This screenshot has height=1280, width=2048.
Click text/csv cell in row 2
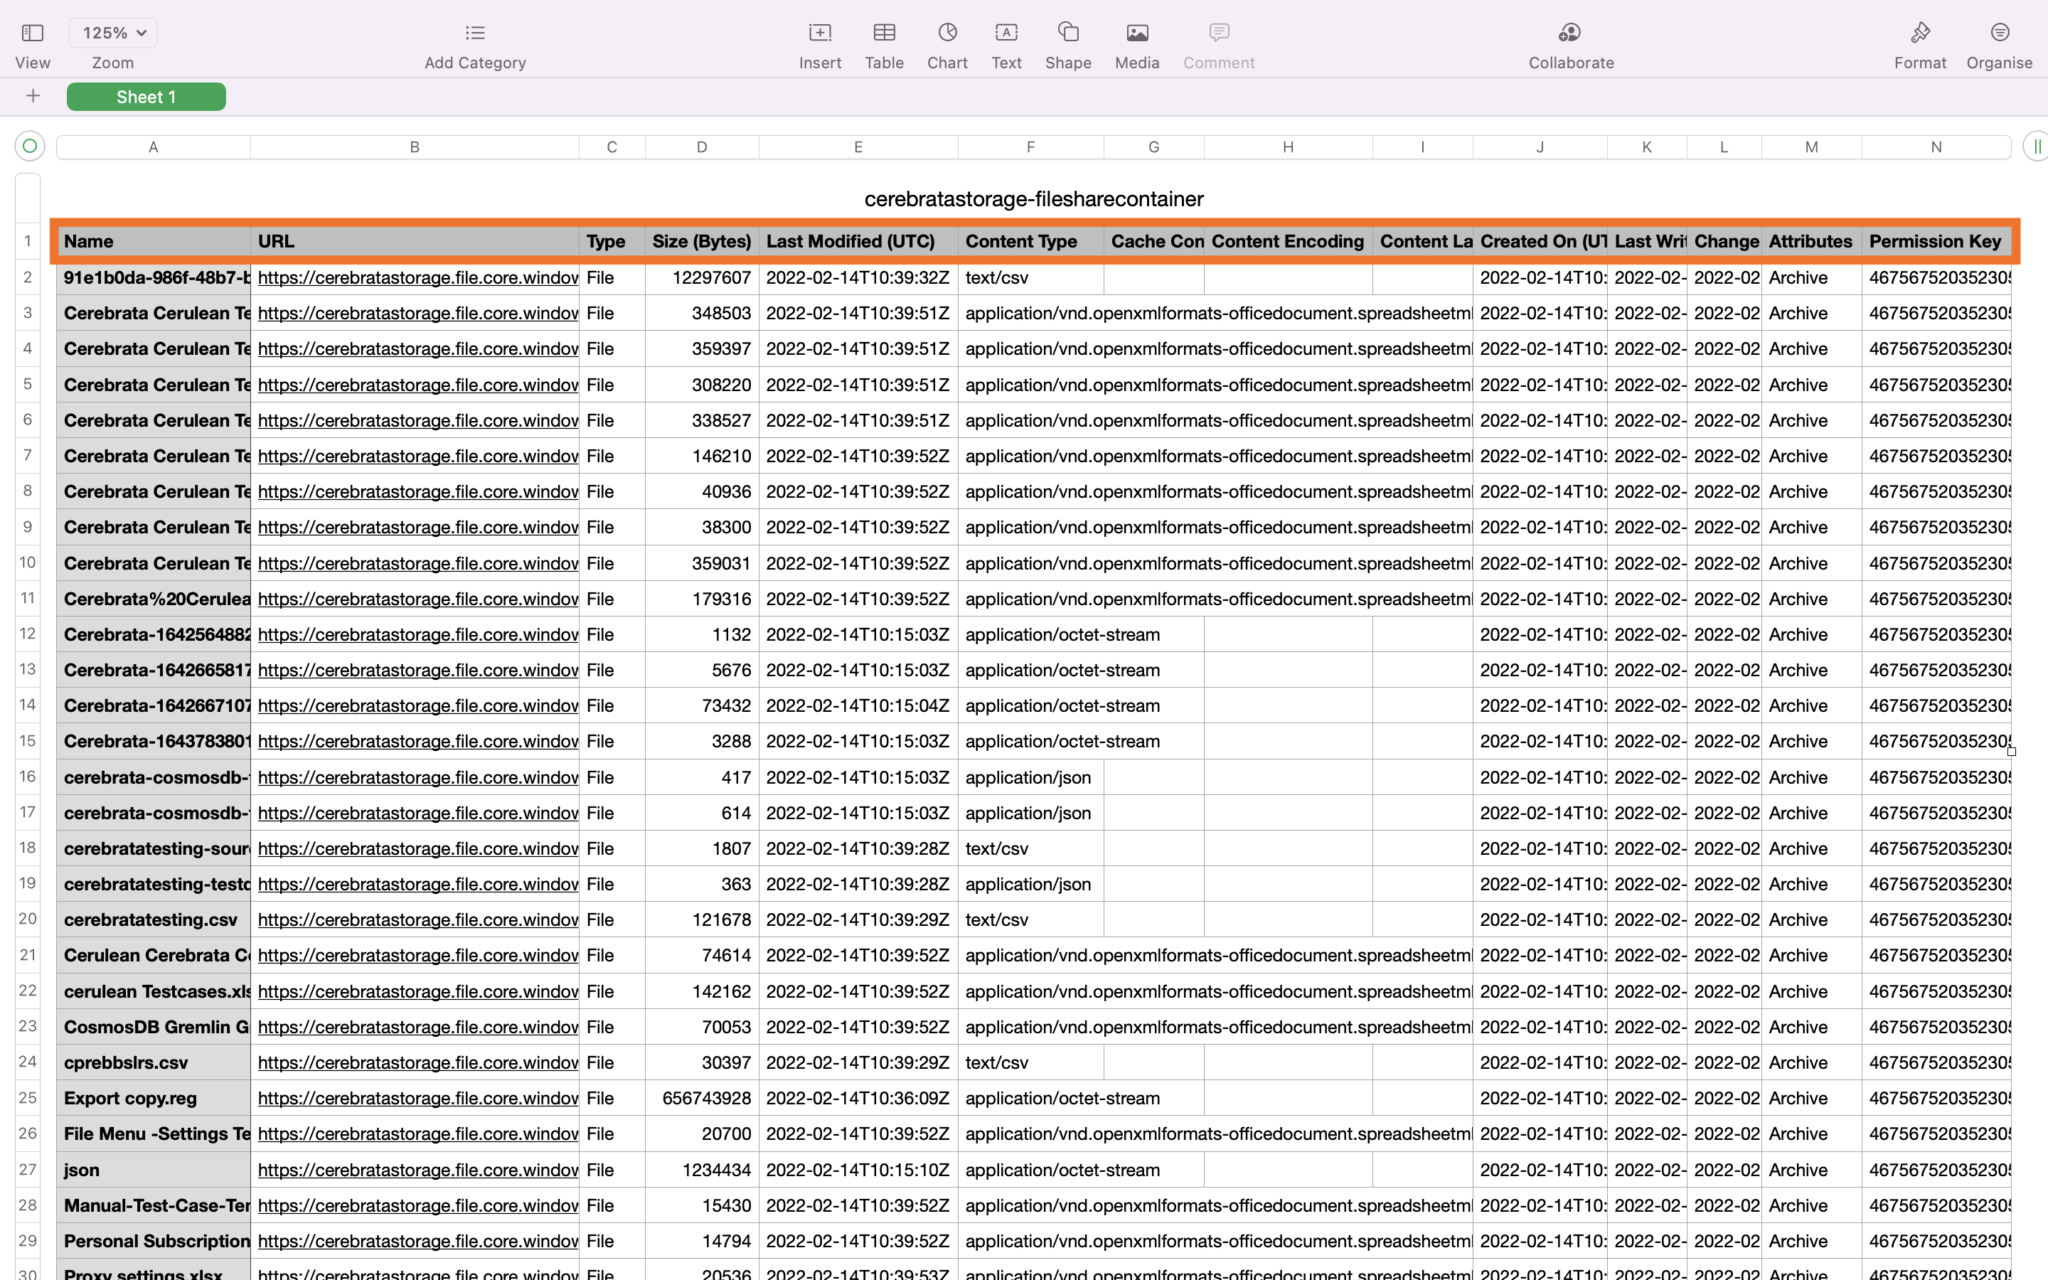coord(1030,278)
